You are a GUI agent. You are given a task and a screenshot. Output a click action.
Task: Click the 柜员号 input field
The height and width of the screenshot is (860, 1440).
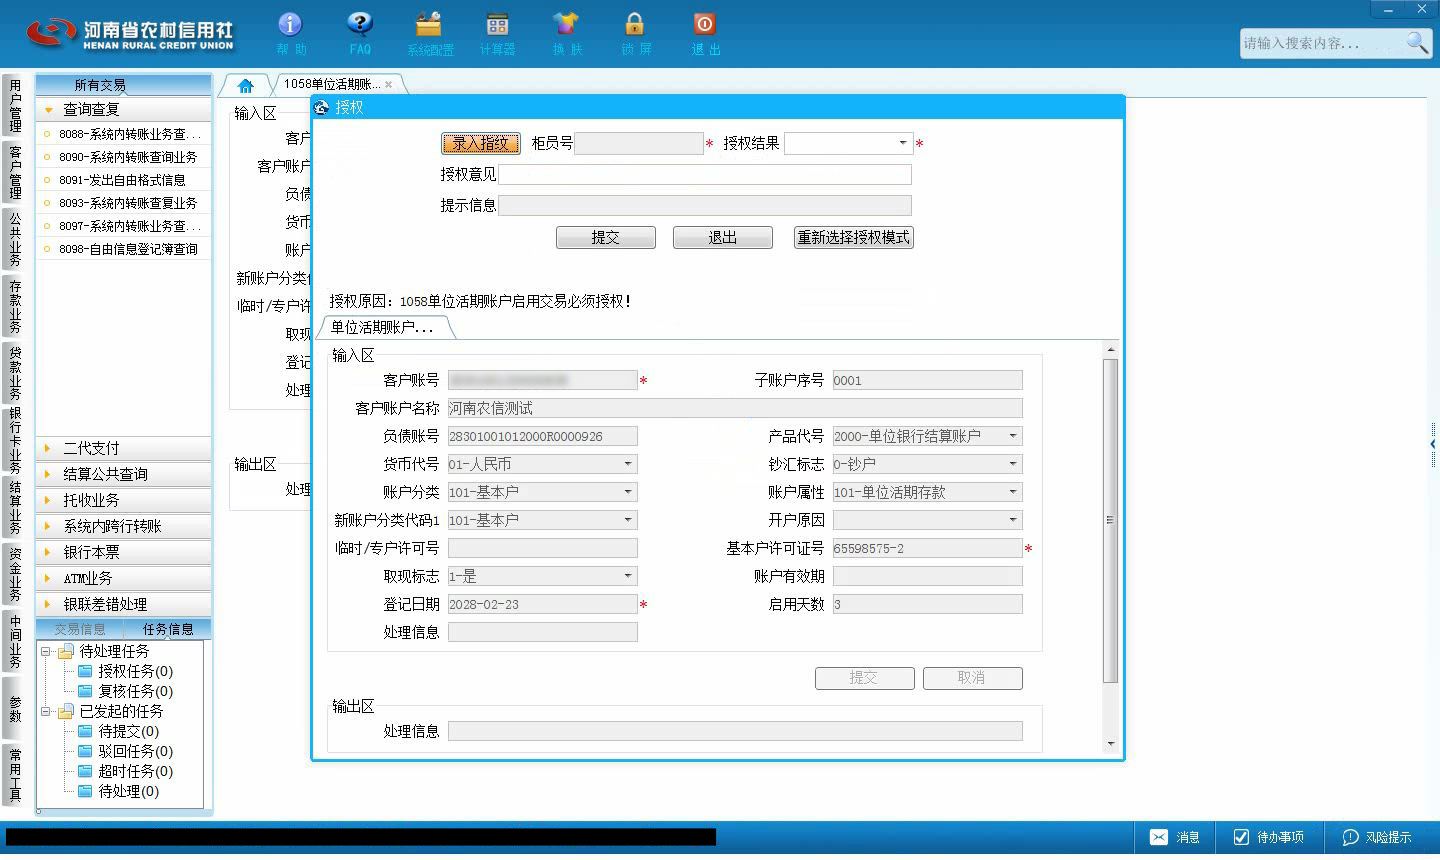pos(639,143)
